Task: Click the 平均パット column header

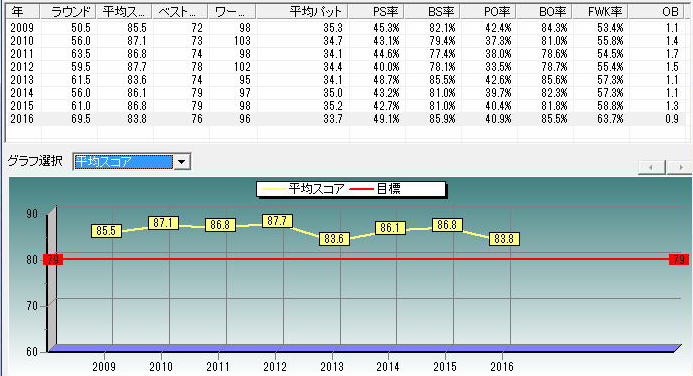Action: (302, 11)
